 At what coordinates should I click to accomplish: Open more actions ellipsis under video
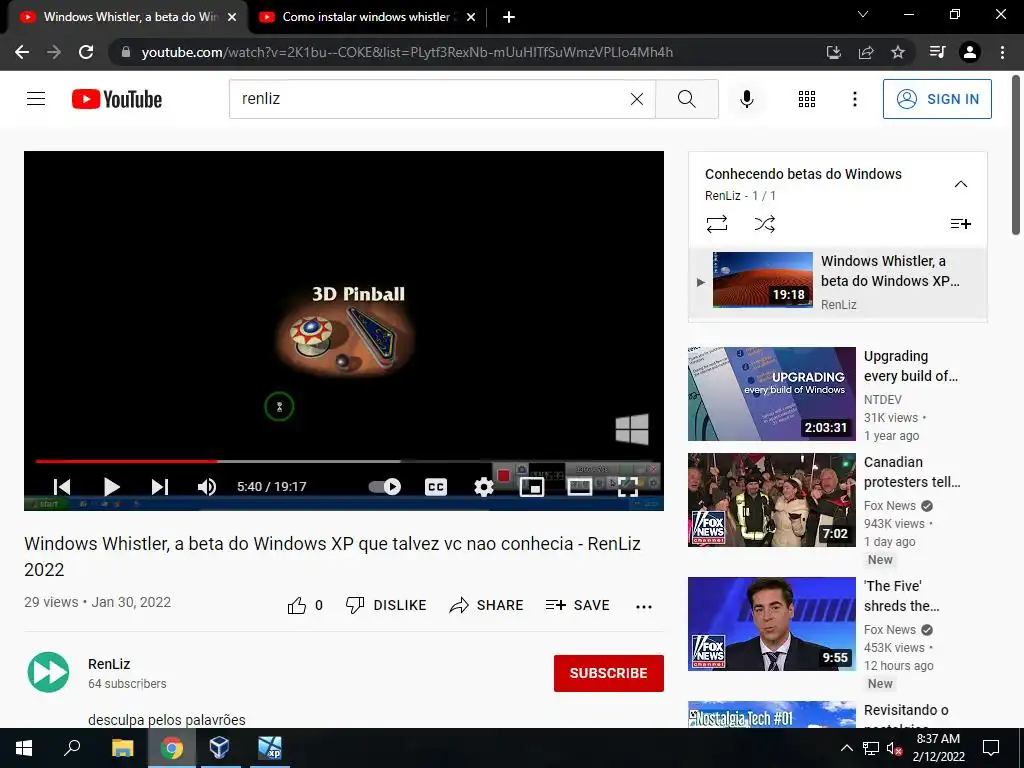(x=644, y=606)
